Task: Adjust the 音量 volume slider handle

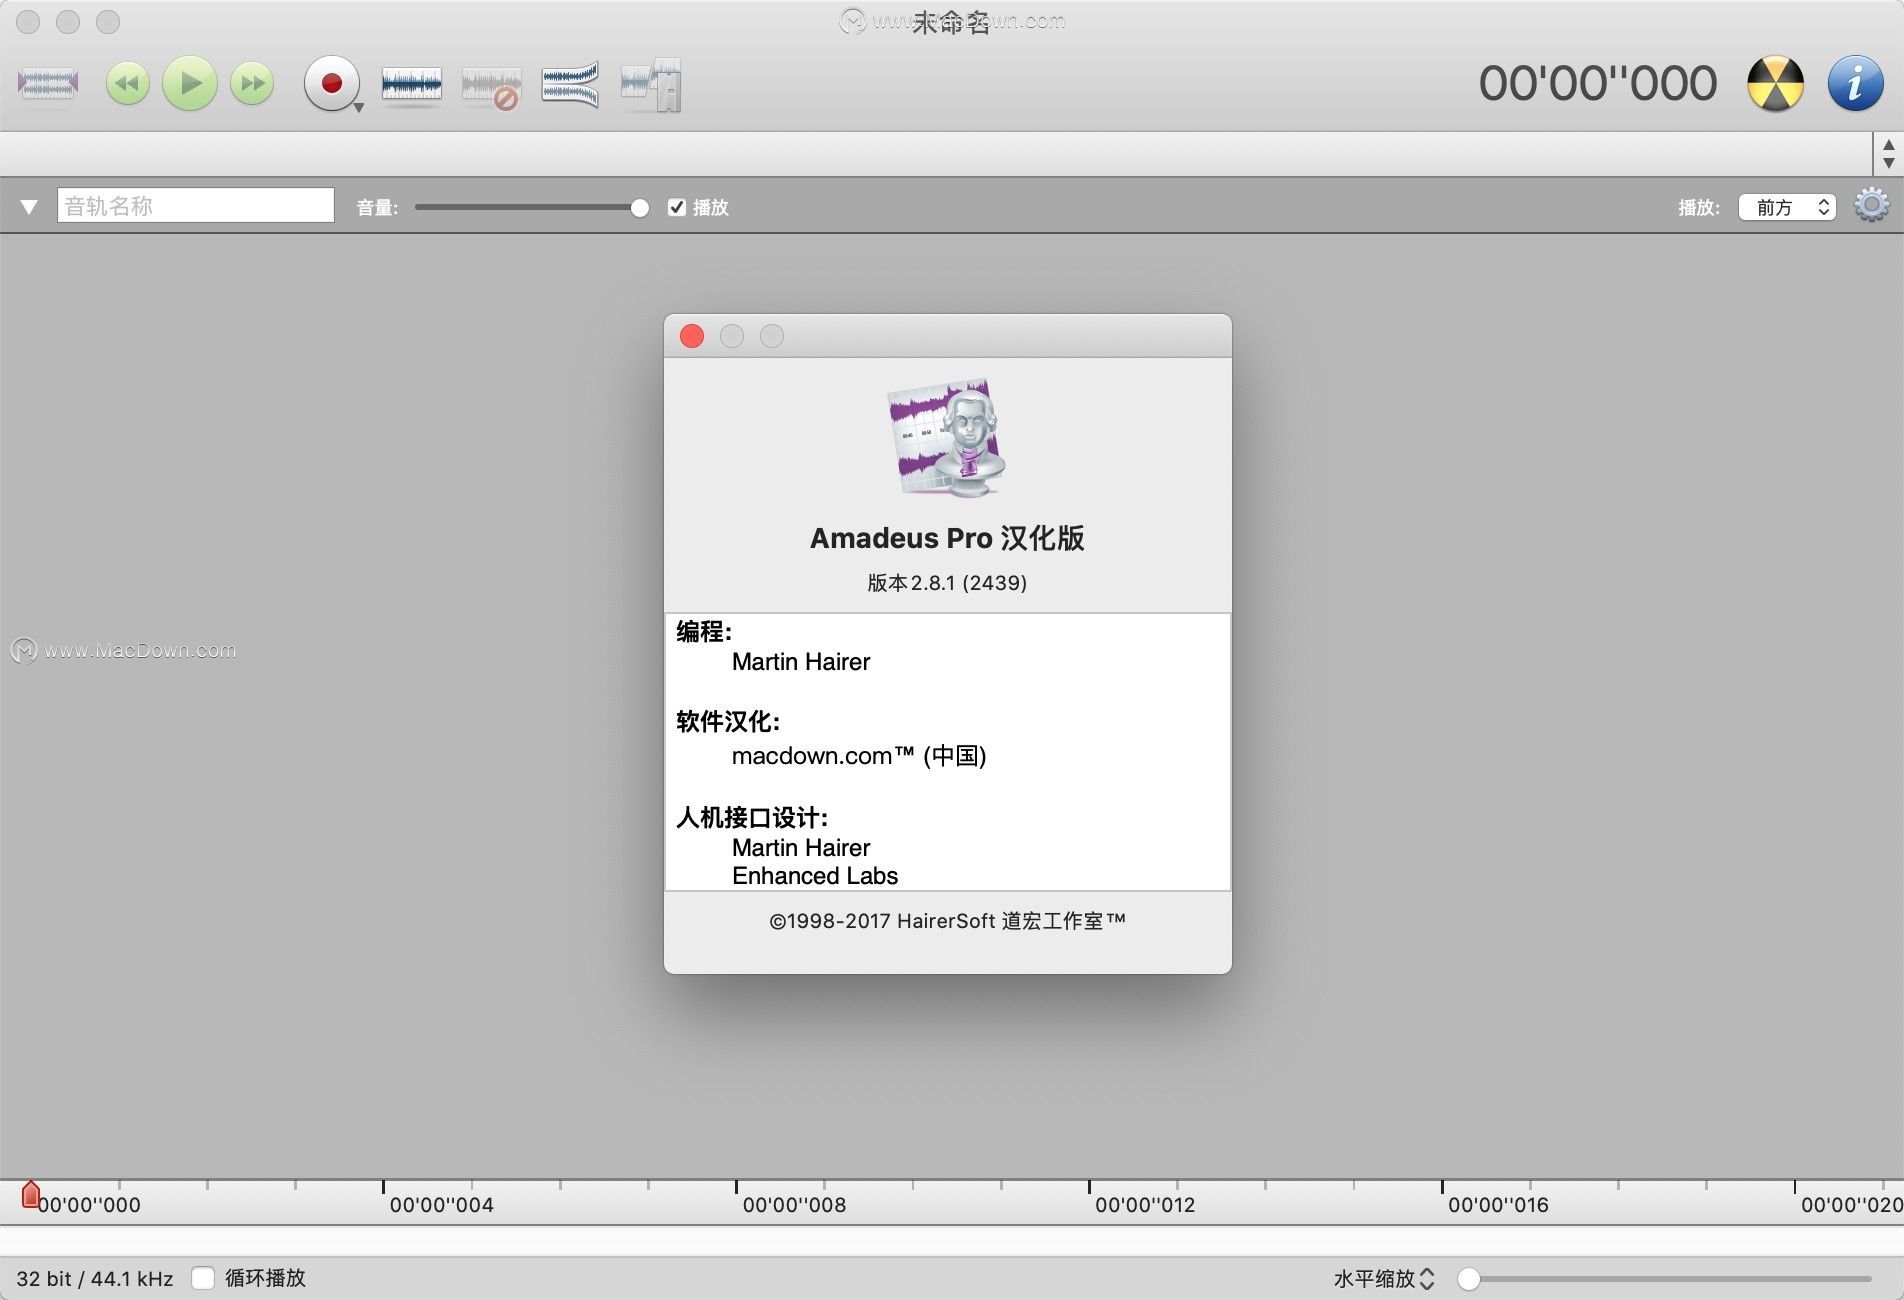Action: pyautogui.click(x=640, y=208)
